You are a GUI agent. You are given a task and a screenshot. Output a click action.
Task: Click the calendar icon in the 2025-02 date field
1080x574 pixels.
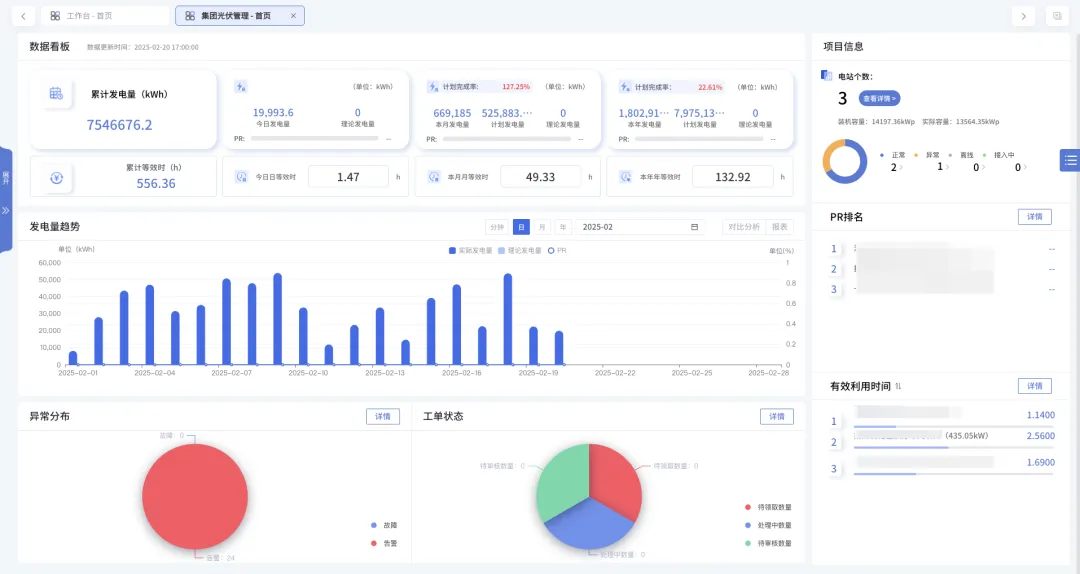(694, 227)
